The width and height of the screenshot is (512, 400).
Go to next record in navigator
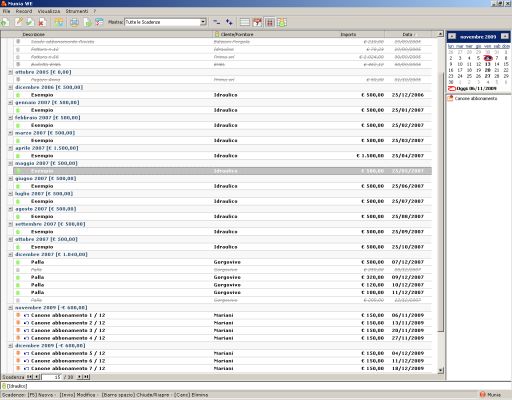click(79, 377)
